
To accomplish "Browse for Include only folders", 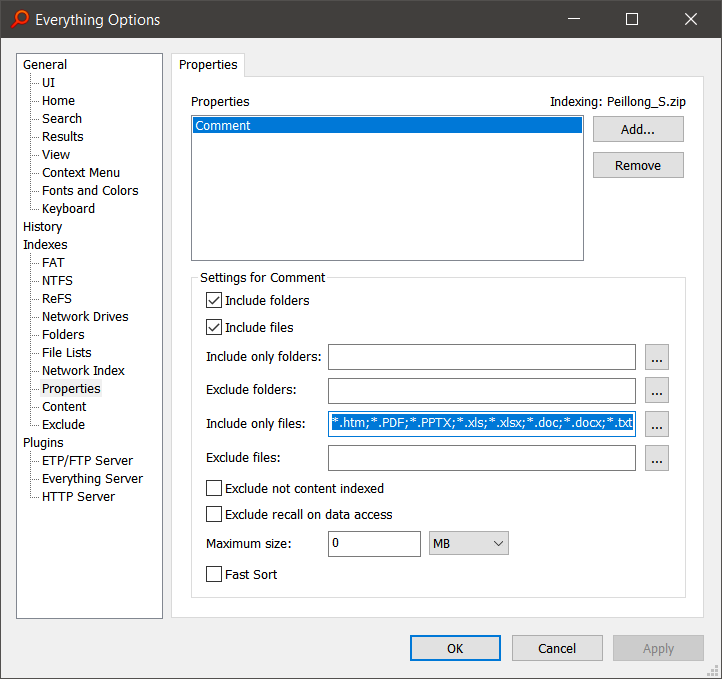I will [657, 357].
